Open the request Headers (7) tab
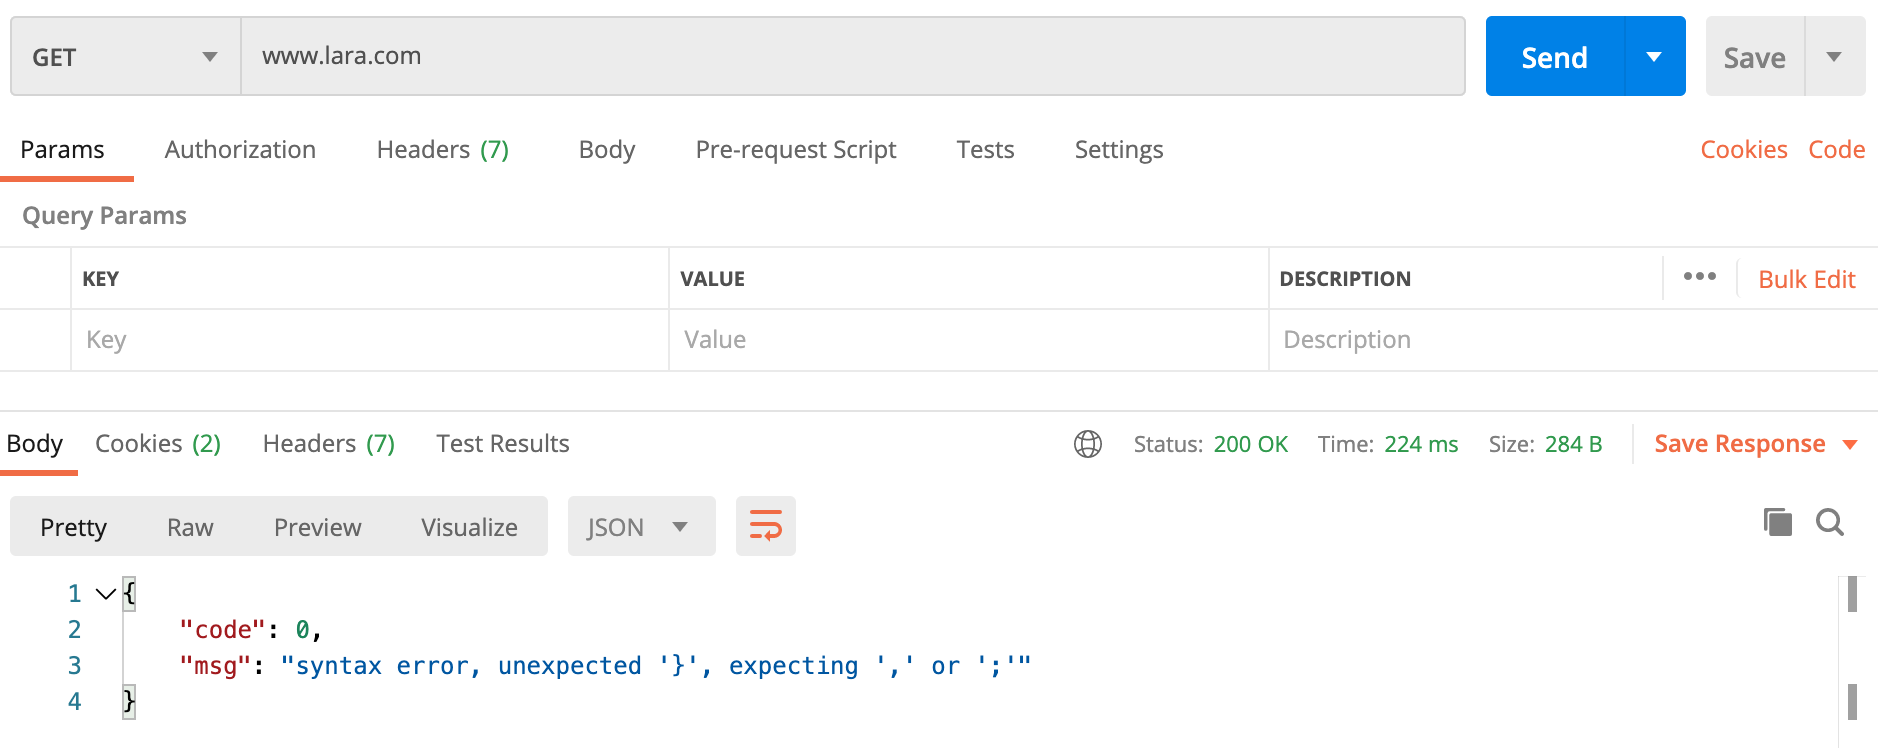The height and width of the screenshot is (748, 1878). (x=442, y=150)
